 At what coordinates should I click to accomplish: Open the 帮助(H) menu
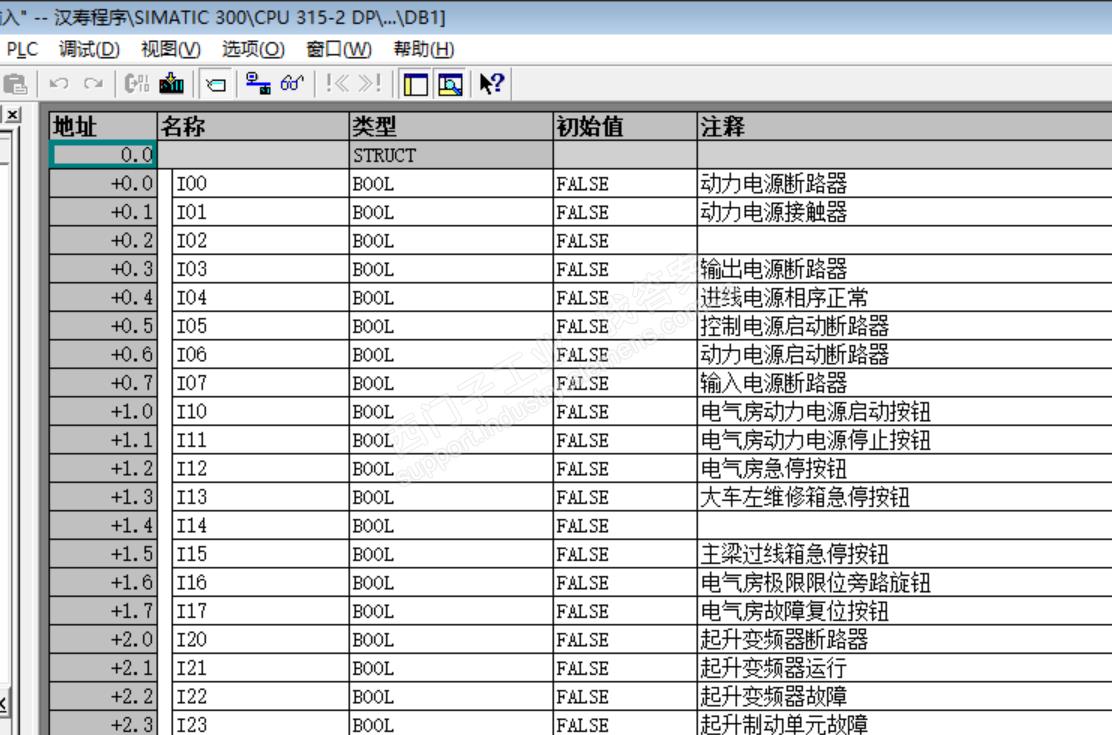point(424,49)
